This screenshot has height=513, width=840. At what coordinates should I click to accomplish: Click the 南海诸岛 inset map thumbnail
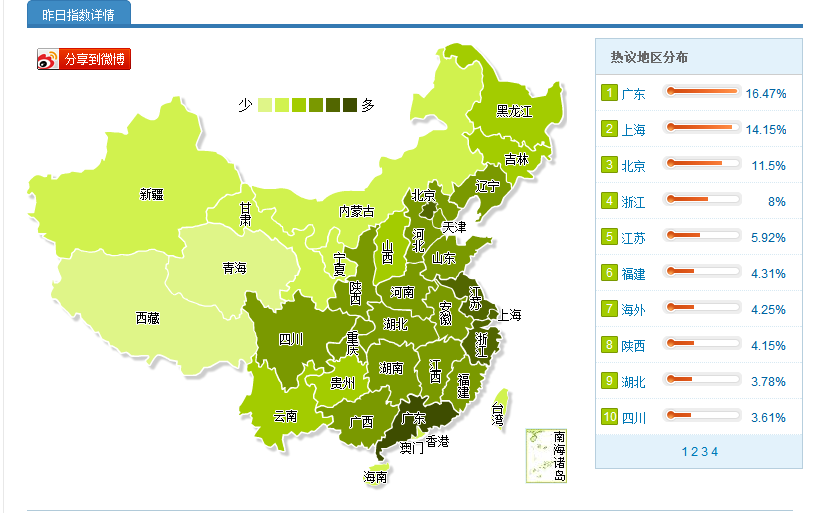click(x=547, y=455)
